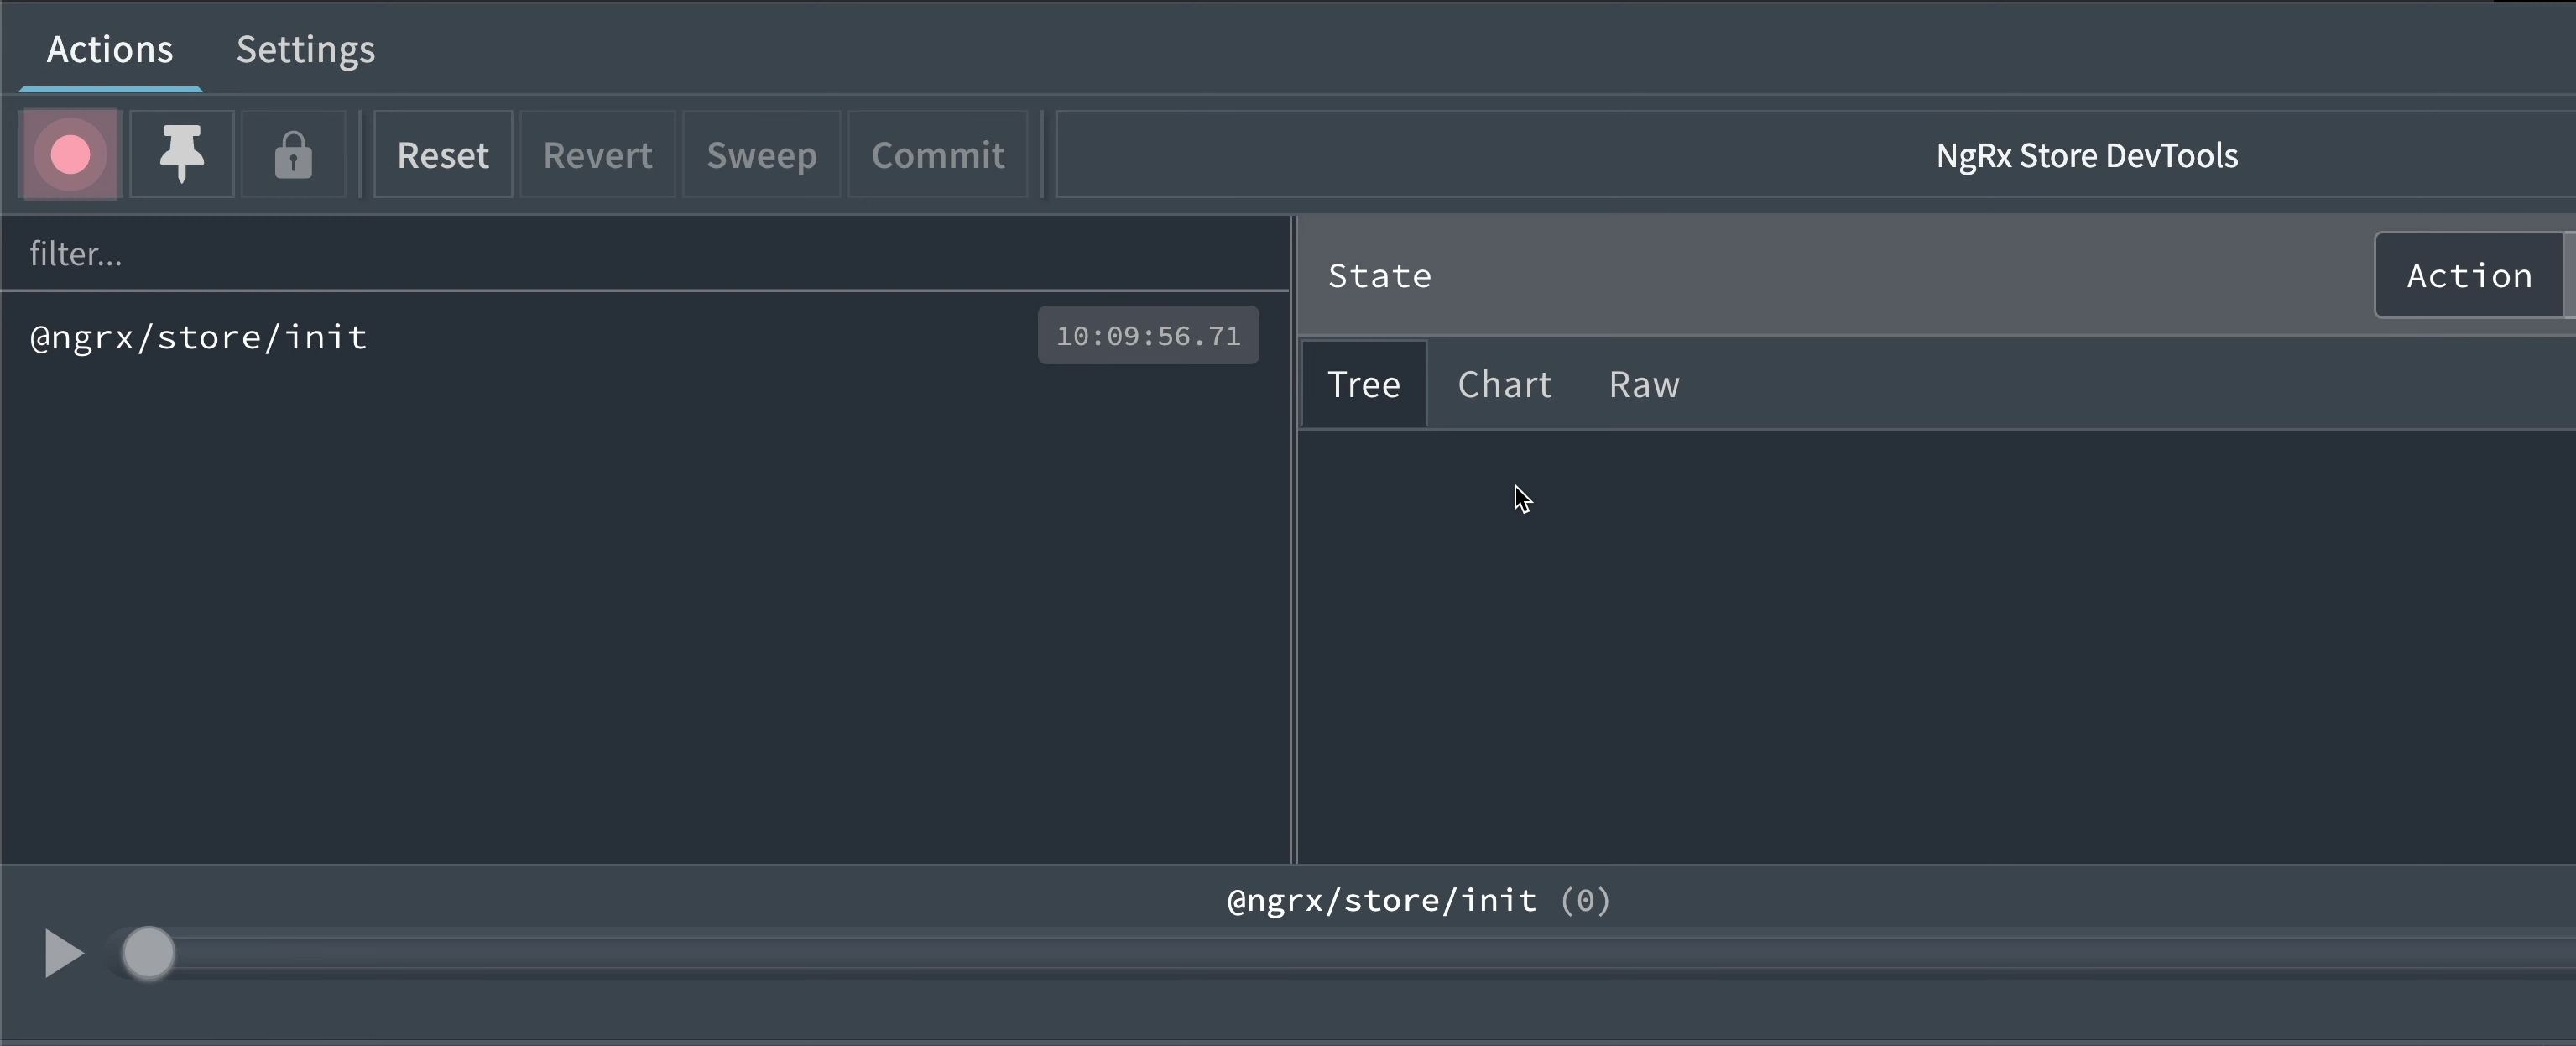The width and height of the screenshot is (2576, 1046).
Task: Toggle the pin icon in the toolbar
Action: 182,154
